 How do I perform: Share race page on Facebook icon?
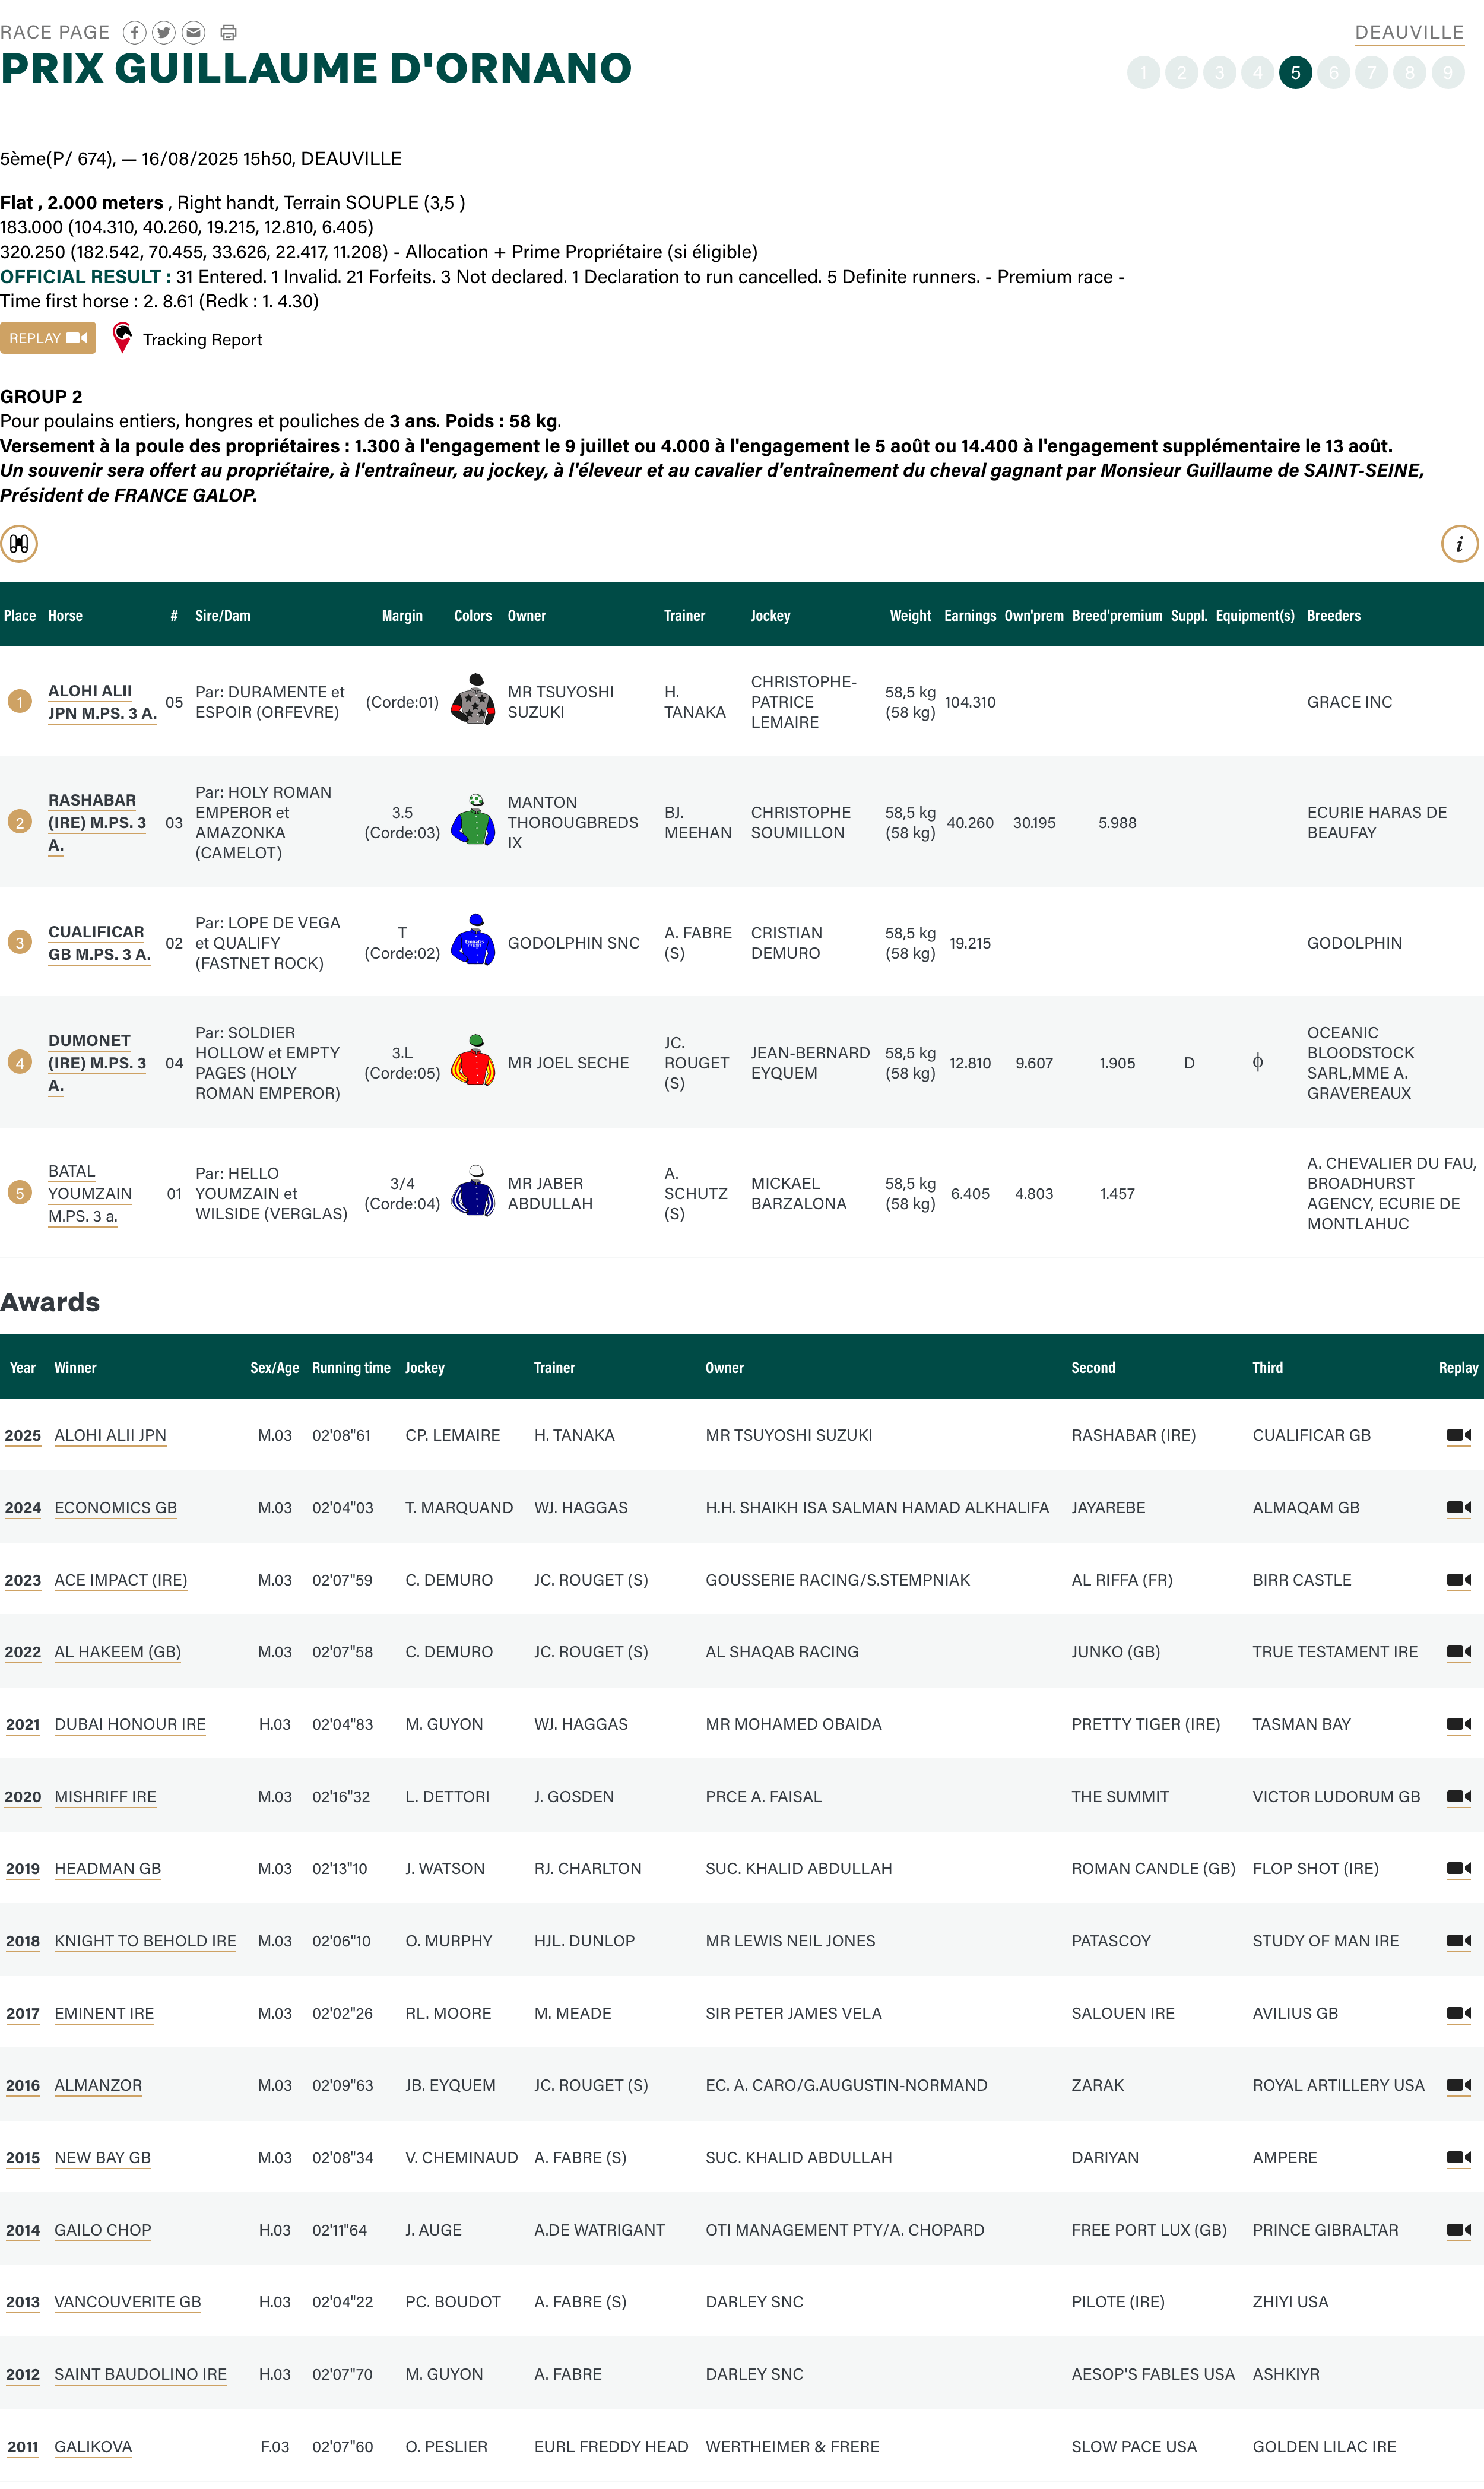tap(134, 33)
